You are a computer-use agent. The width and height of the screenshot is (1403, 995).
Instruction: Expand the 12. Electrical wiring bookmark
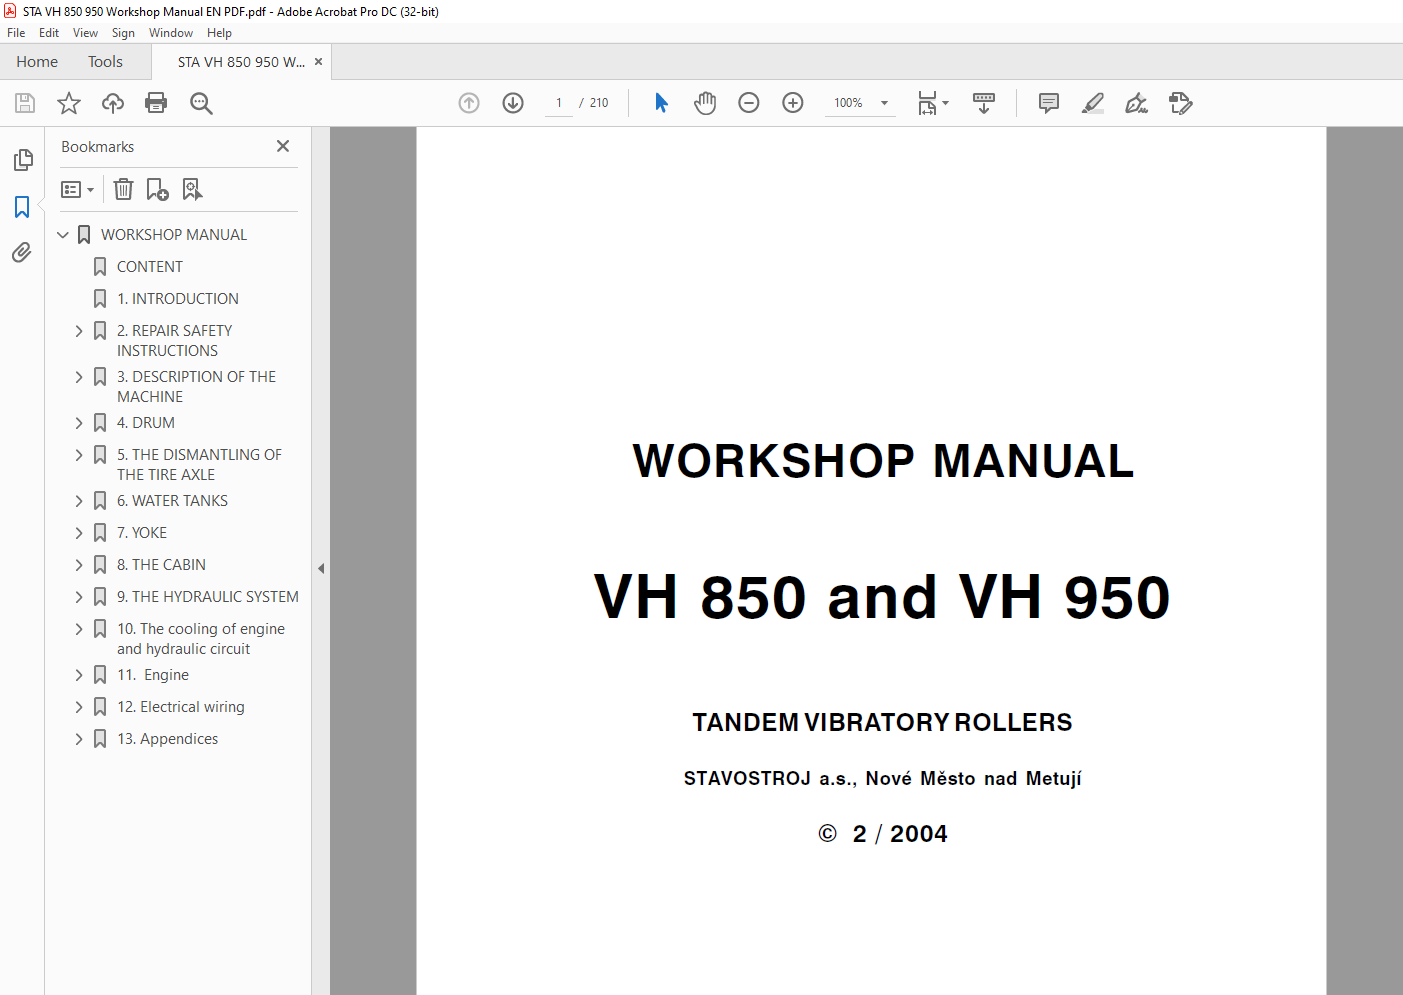[x=79, y=707]
